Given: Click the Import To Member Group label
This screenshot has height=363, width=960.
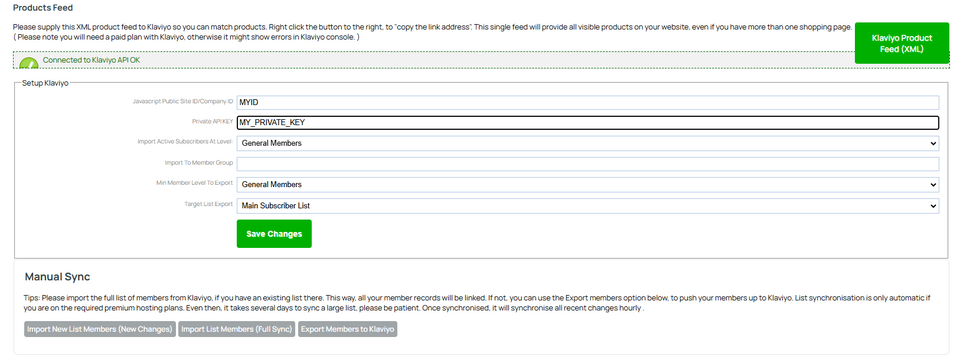Looking at the screenshot, I should 199,163.
